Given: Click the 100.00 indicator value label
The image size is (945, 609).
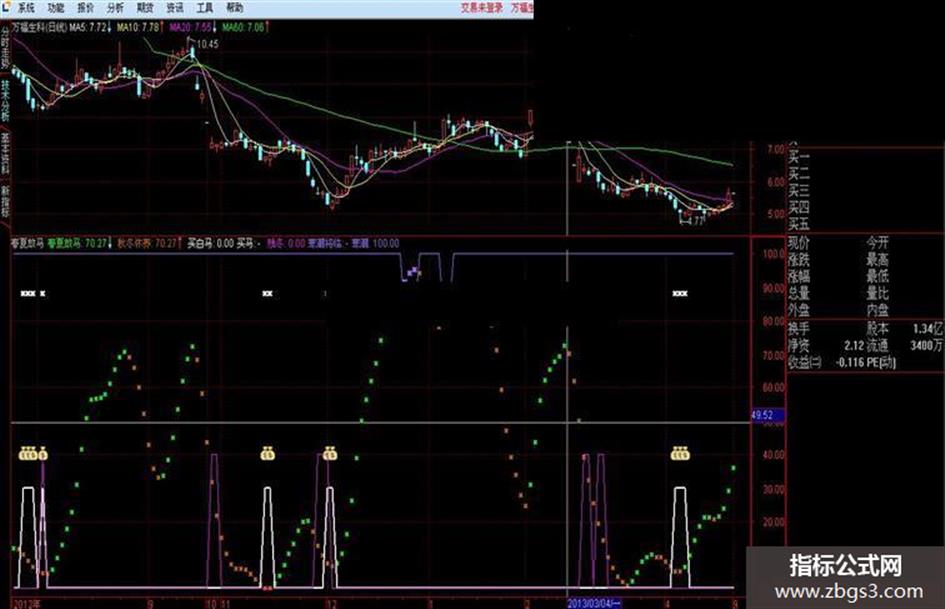Looking at the screenshot, I should (386, 244).
